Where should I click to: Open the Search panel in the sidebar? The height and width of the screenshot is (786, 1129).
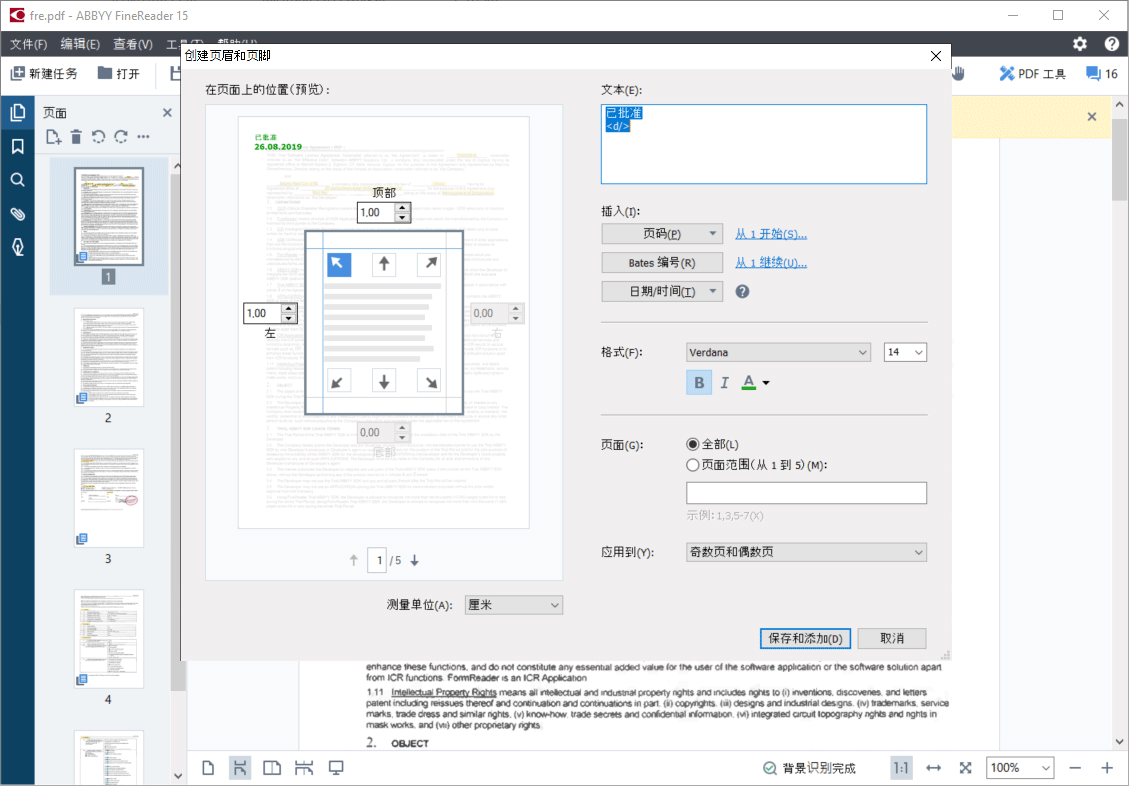click(x=18, y=180)
